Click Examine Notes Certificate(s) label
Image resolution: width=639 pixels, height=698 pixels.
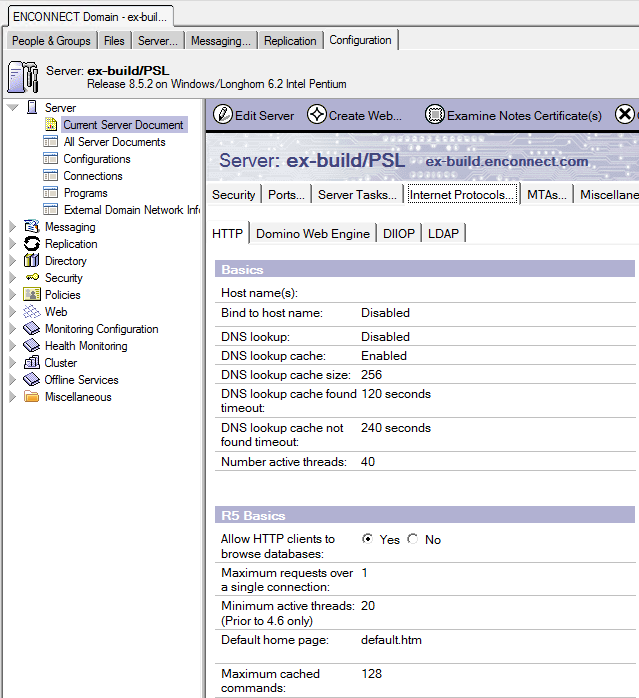[525, 116]
